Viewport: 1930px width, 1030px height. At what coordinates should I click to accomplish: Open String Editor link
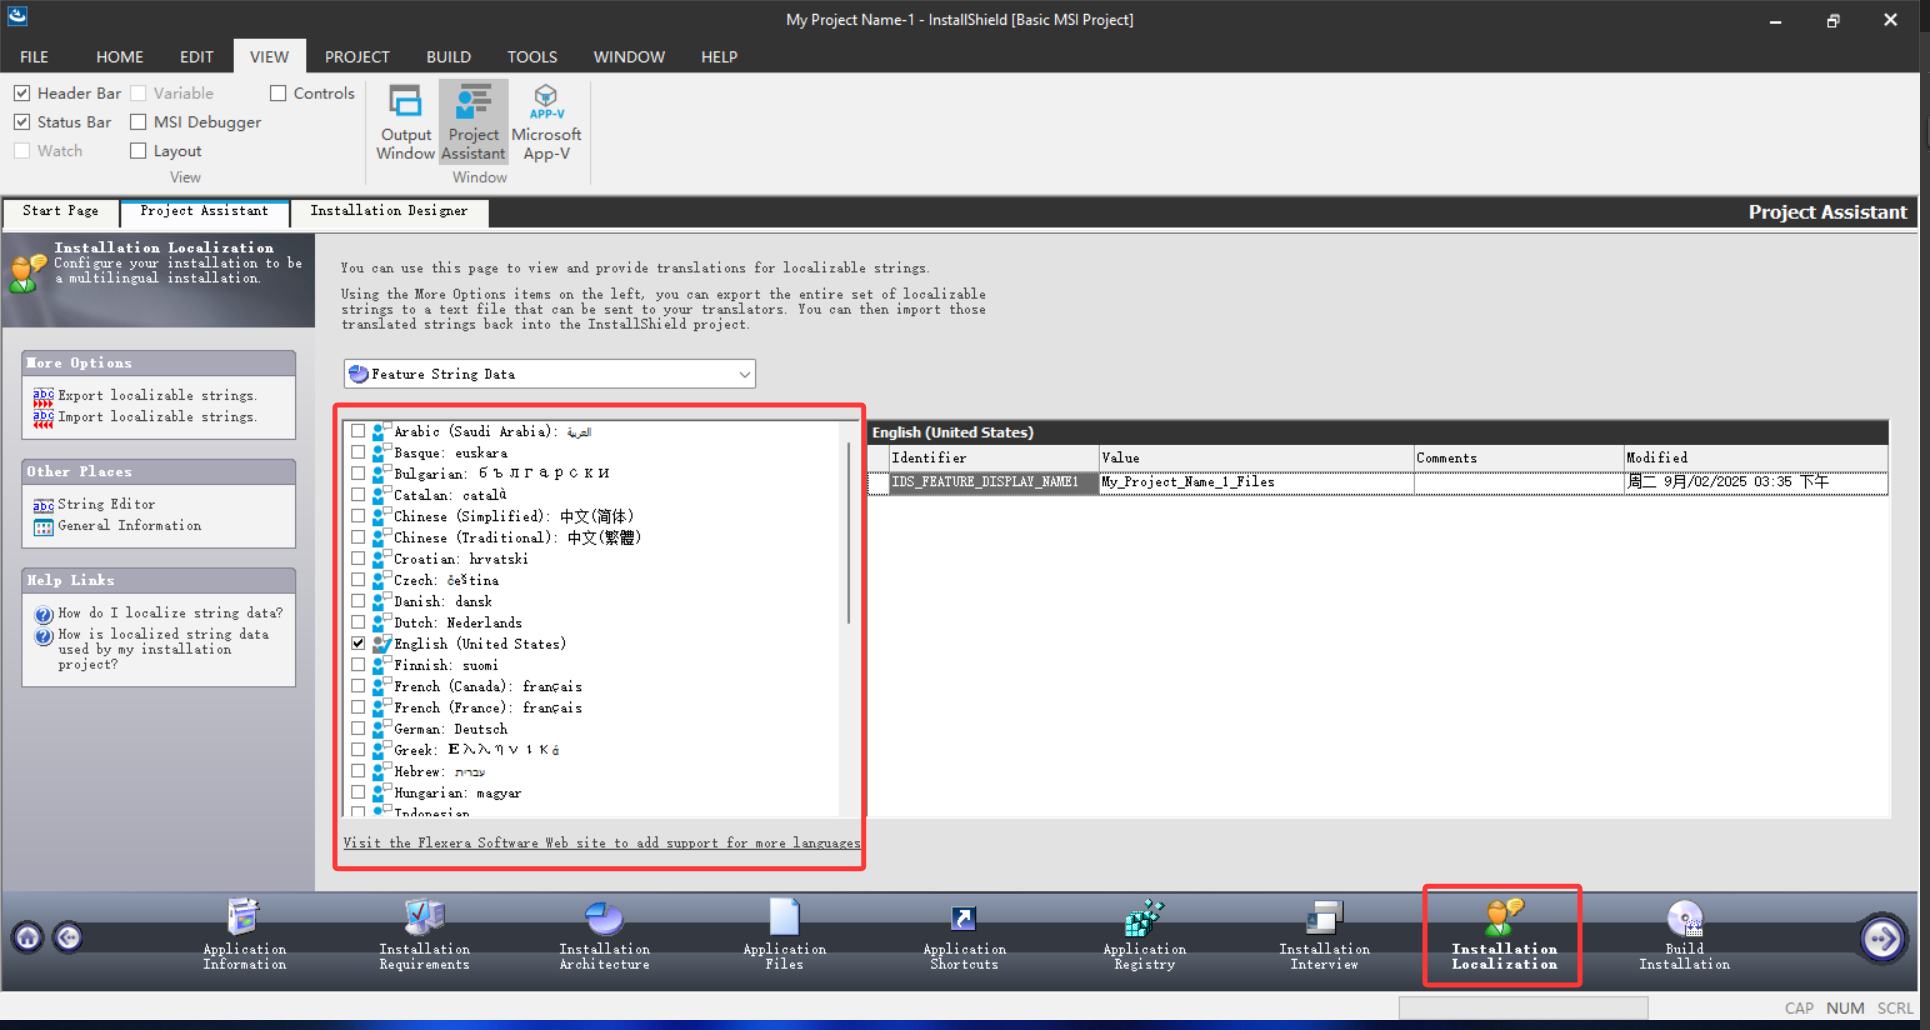(x=106, y=505)
